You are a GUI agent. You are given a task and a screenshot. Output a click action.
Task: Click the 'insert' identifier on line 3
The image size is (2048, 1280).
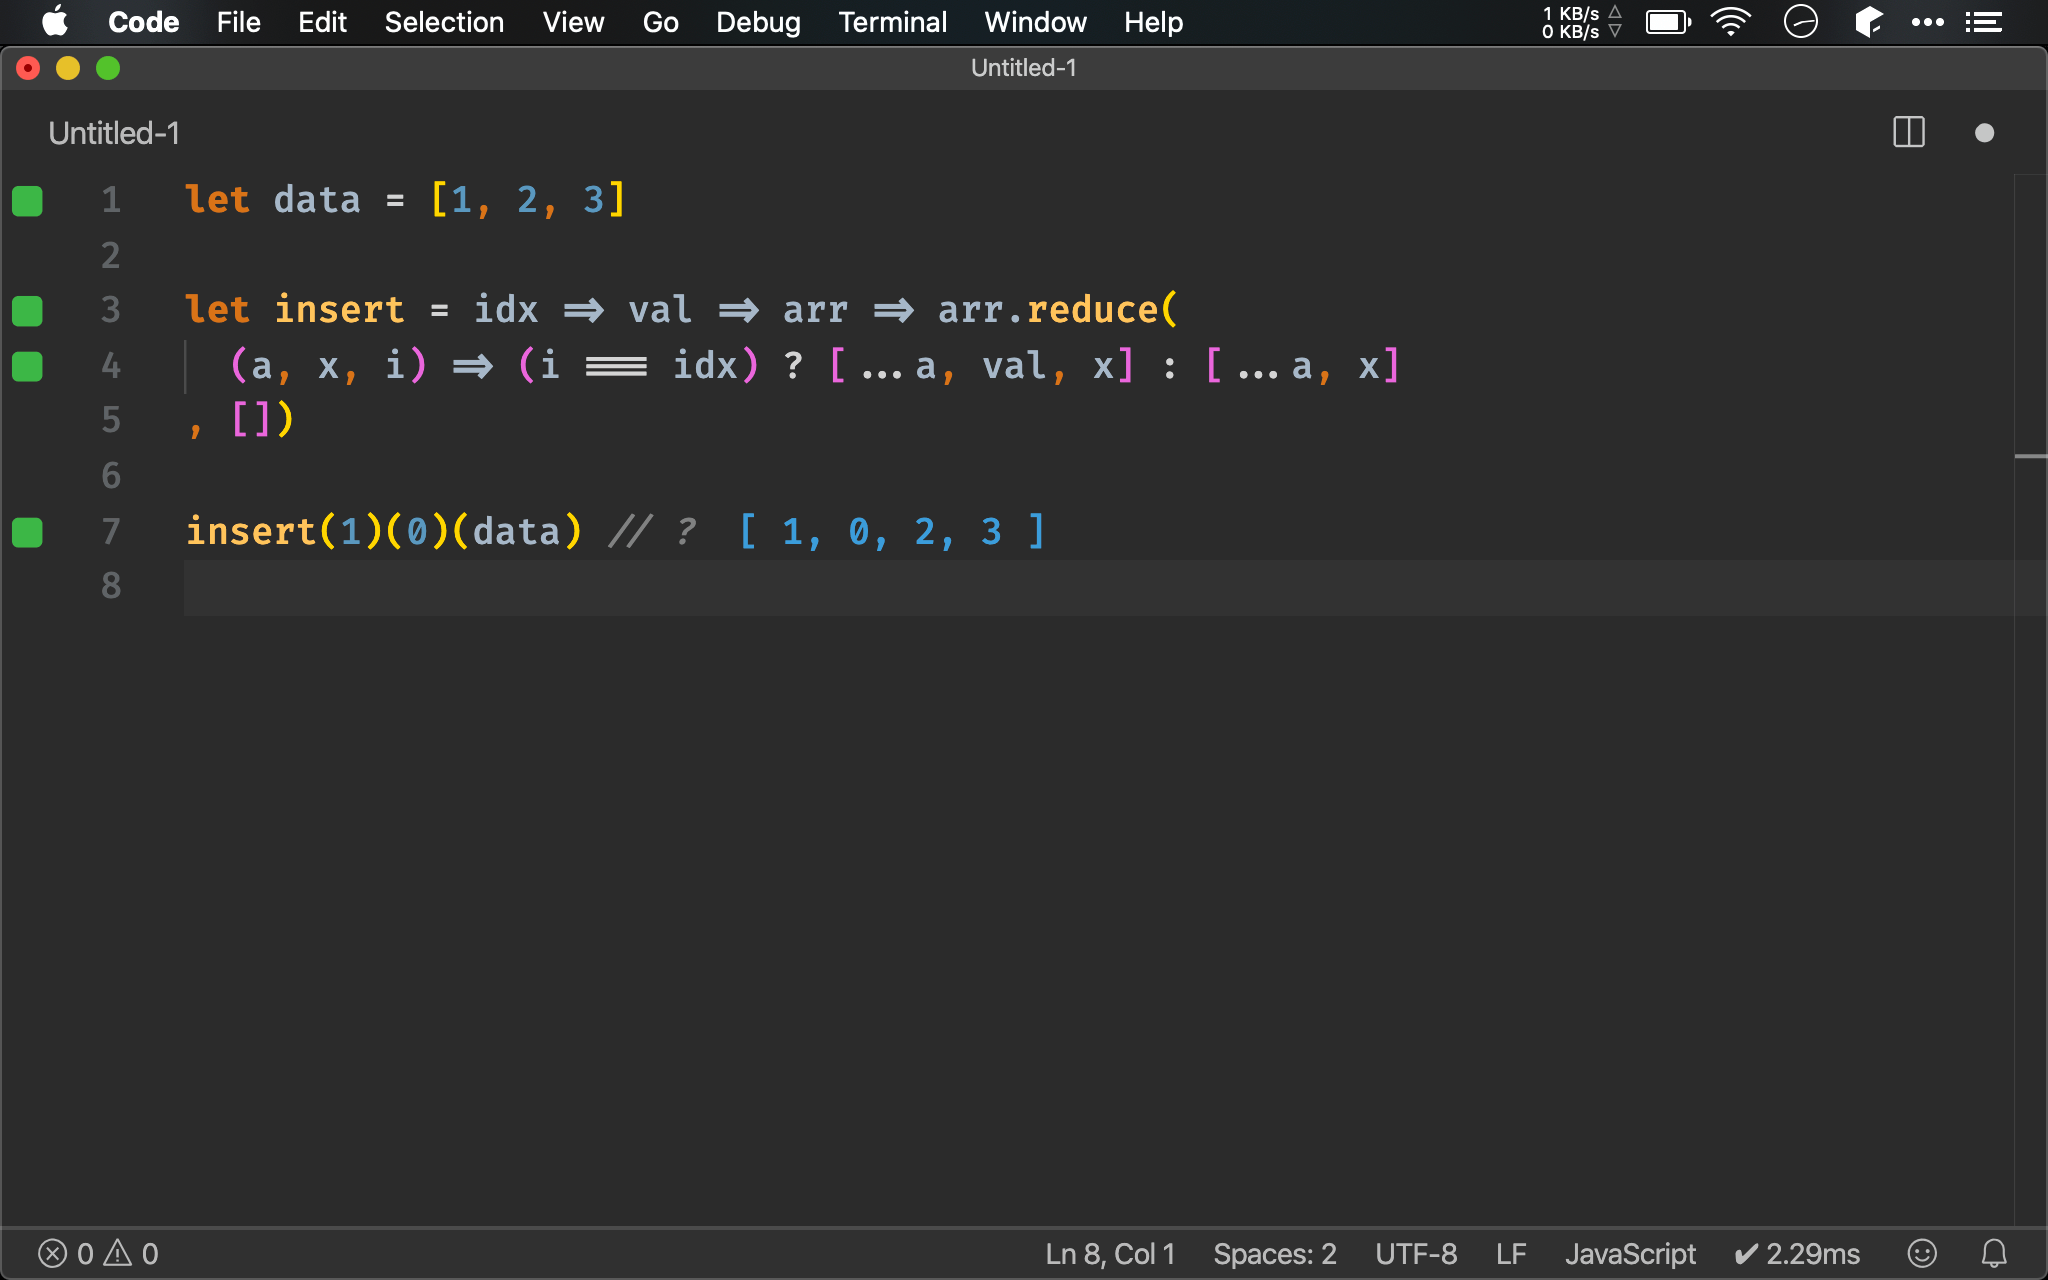(x=339, y=310)
